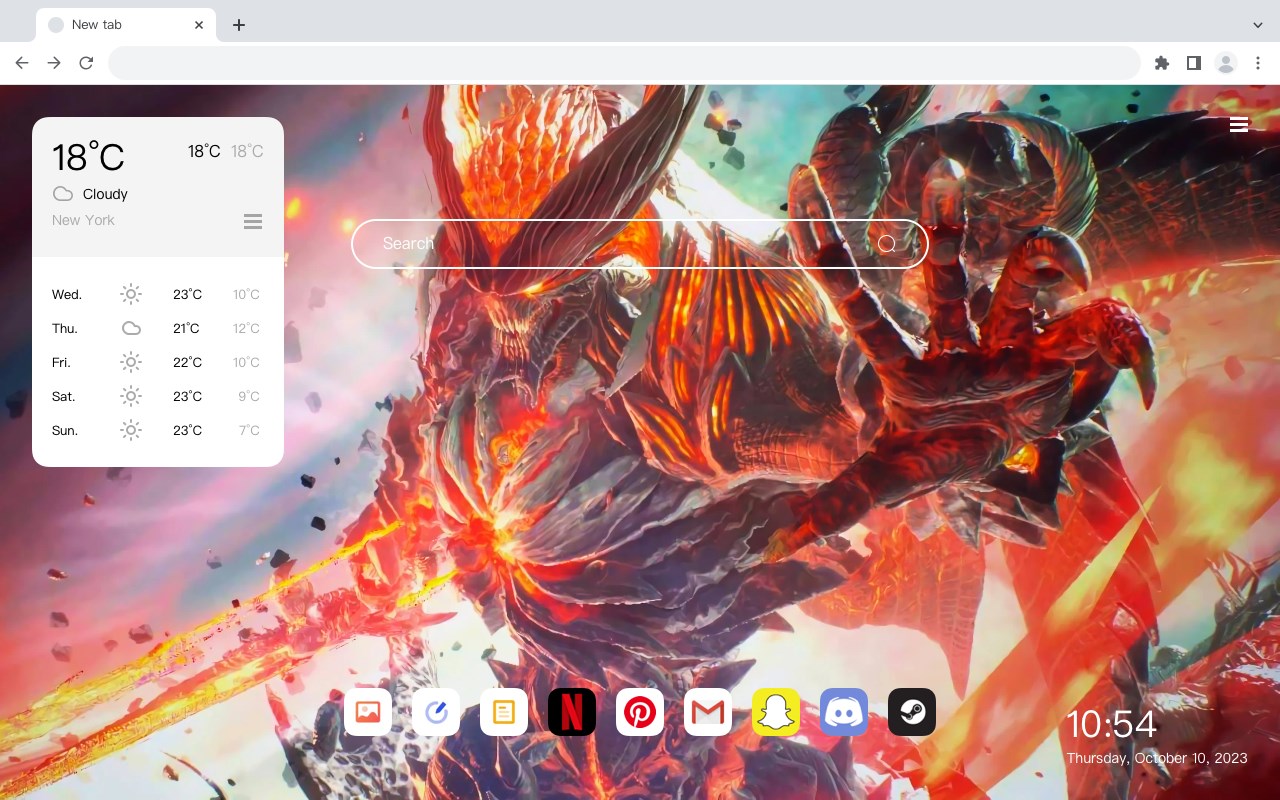Click the sun icon for Wed.
Viewport: 1280px width, 800px height.
pyautogui.click(x=131, y=294)
